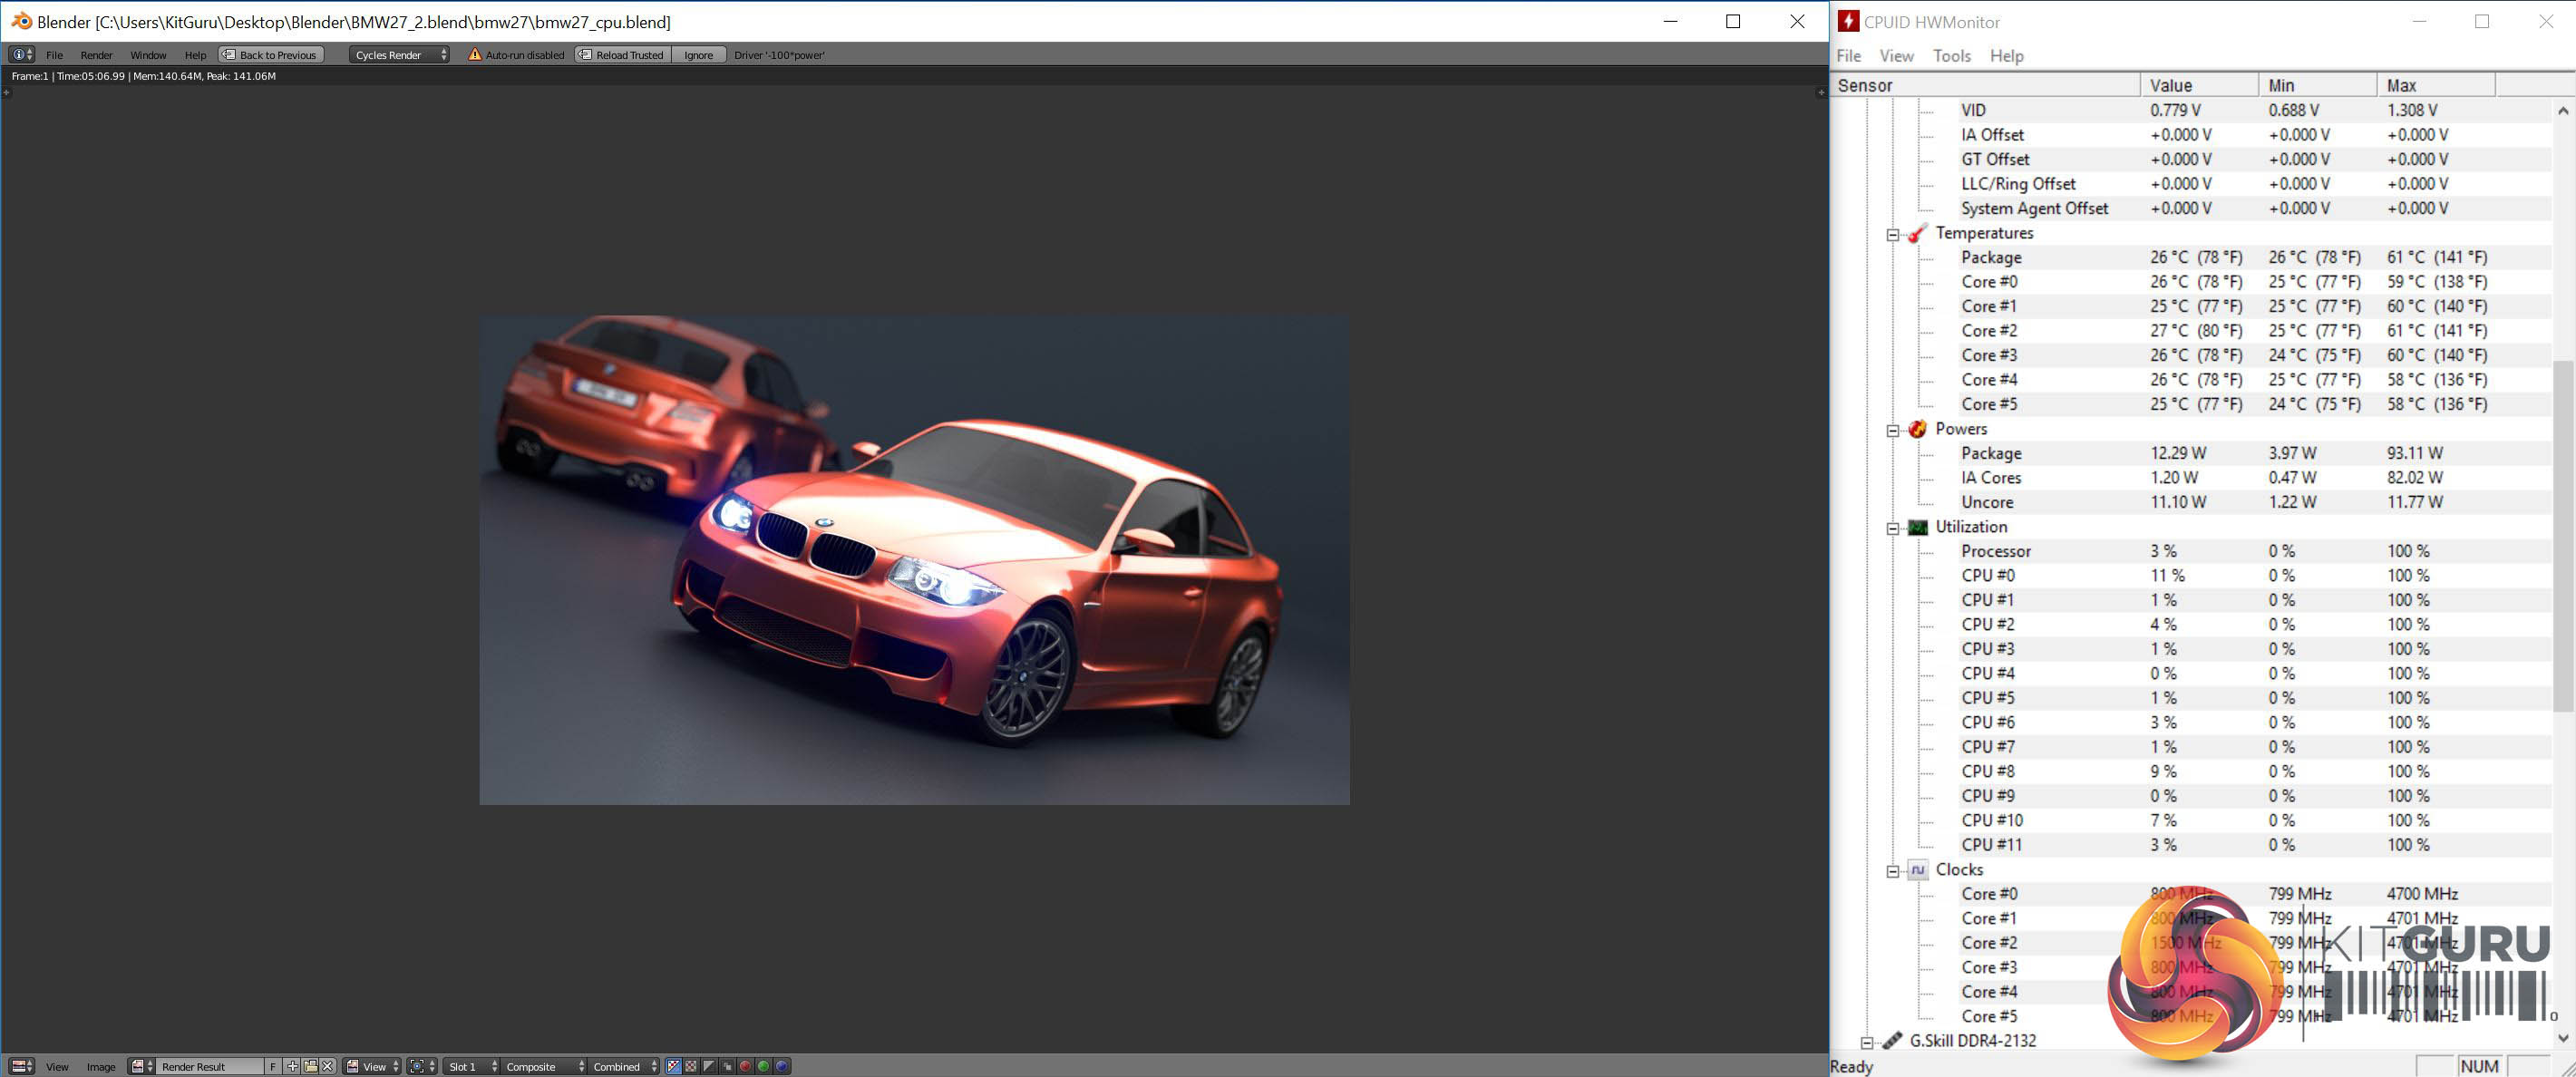The image size is (2576, 1077).
Task: Click the image editor type icon
Action: [18, 1066]
